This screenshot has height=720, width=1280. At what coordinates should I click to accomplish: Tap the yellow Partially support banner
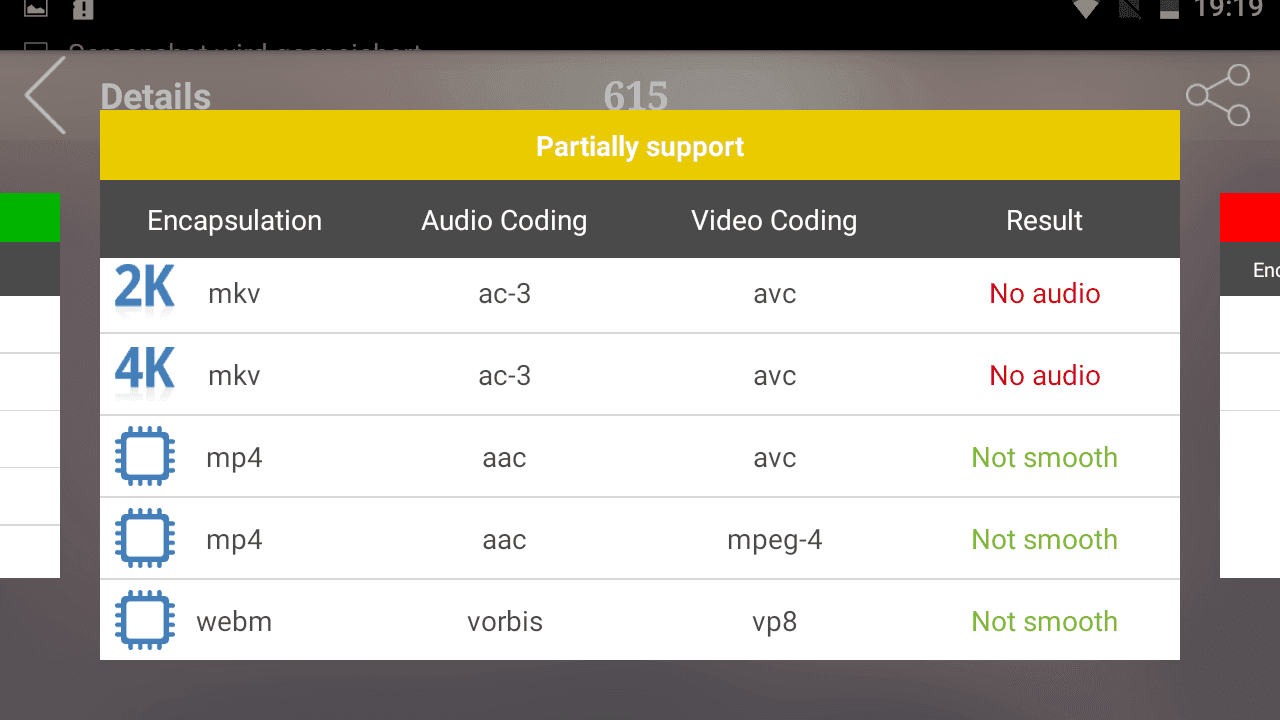(640, 146)
